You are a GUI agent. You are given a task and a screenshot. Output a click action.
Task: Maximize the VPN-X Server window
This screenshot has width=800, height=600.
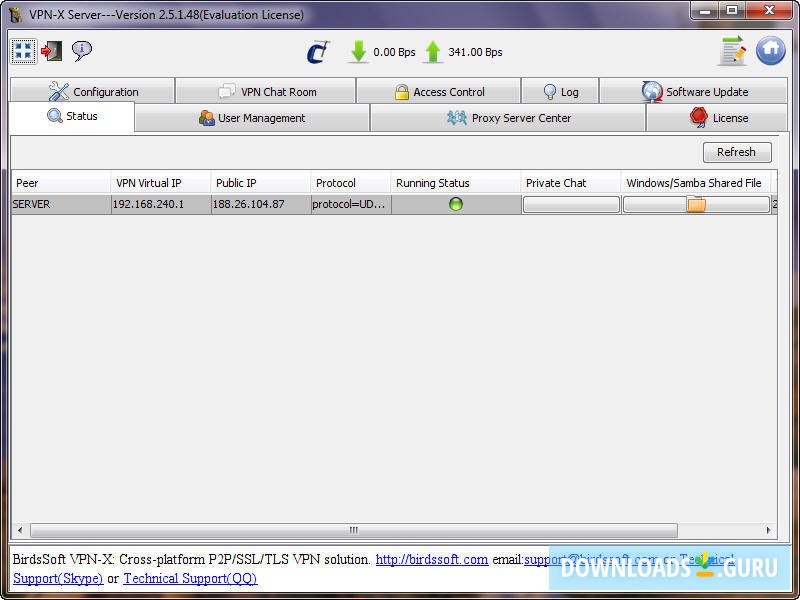(x=732, y=11)
